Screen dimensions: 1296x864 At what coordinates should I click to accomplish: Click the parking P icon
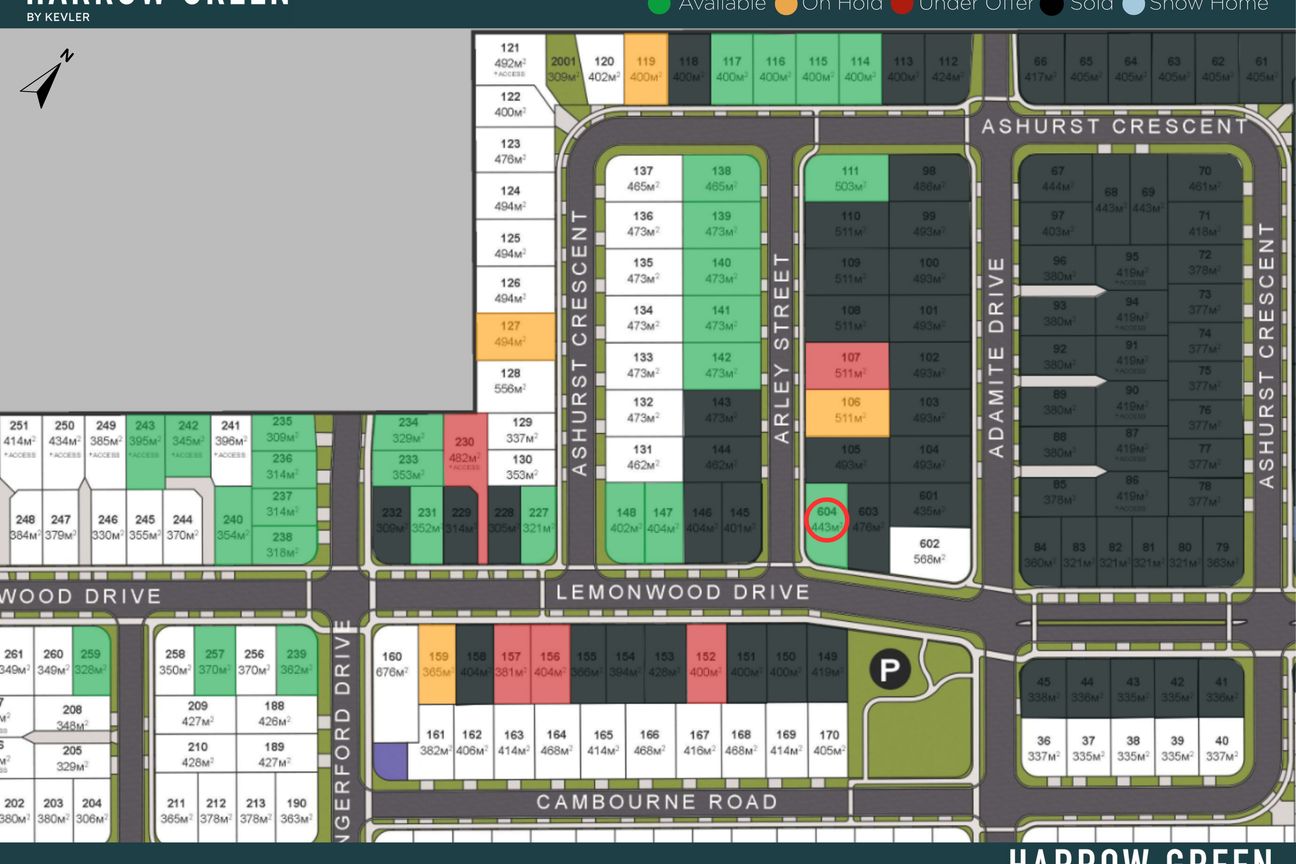point(889,669)
